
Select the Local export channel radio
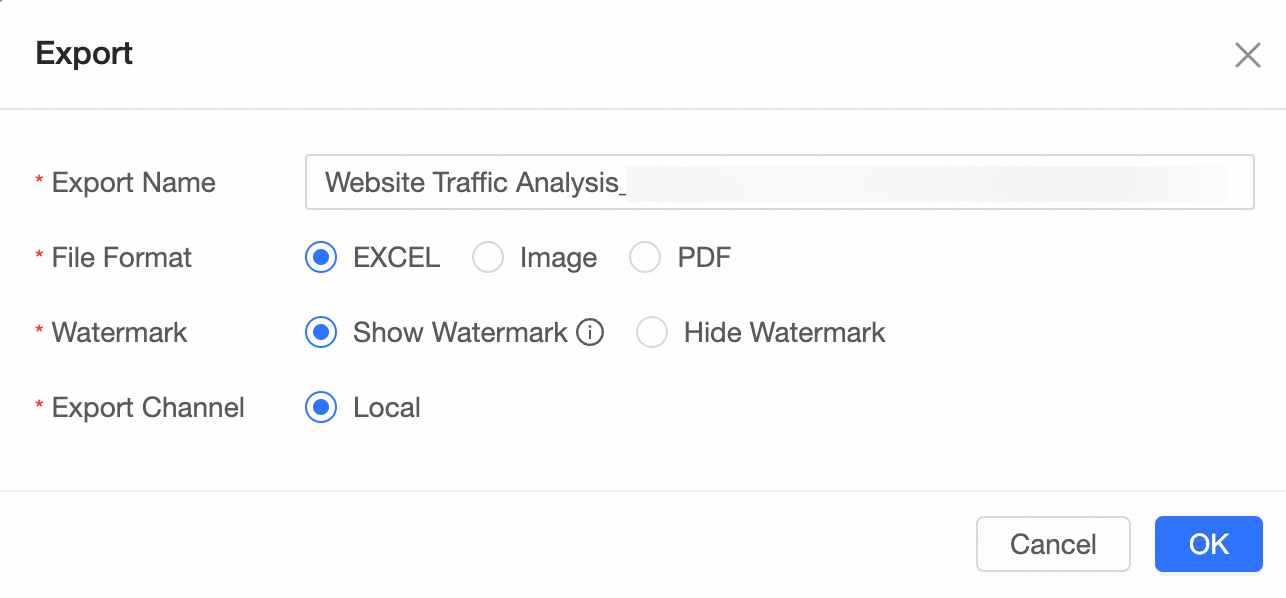(321, 408)
